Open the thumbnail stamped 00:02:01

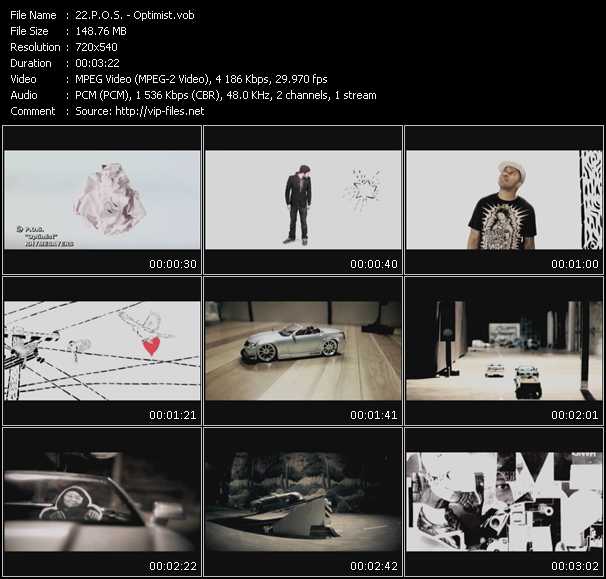(504, 351)
